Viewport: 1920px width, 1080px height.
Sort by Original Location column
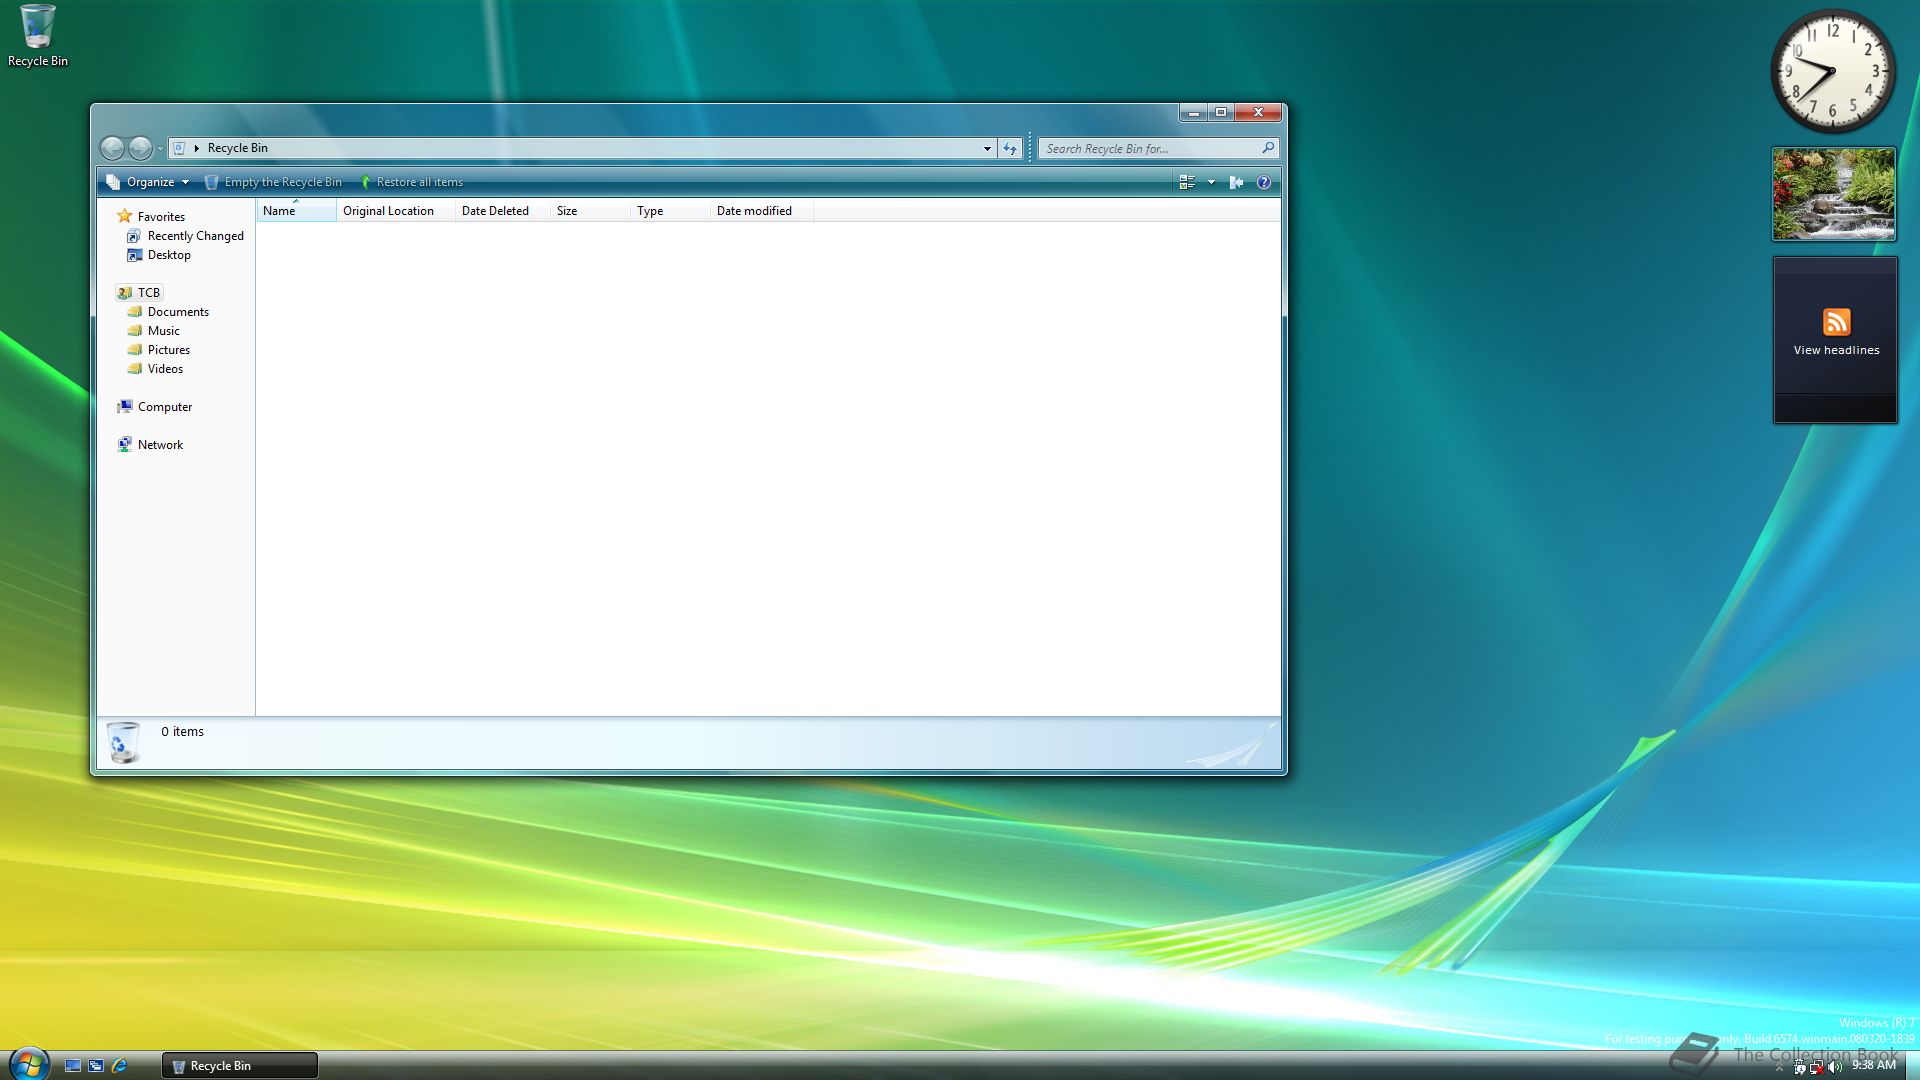(x=396, y=211)
